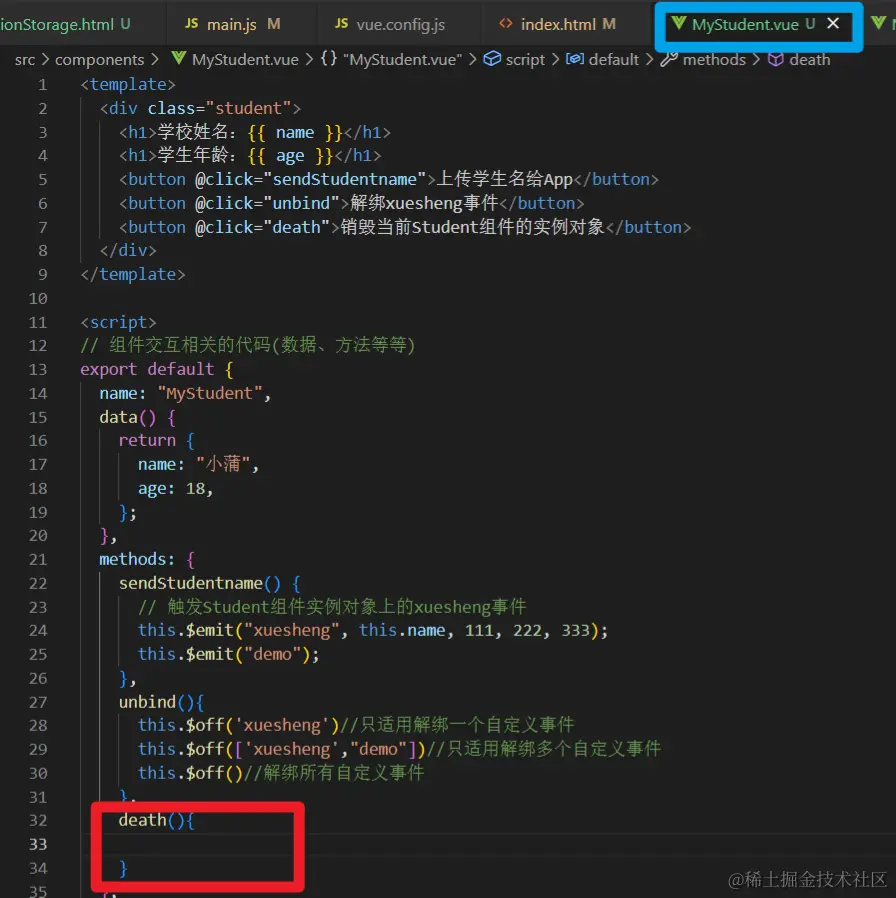Click the cube icon before script
This screenshot has width=896, height=898.
492,59
